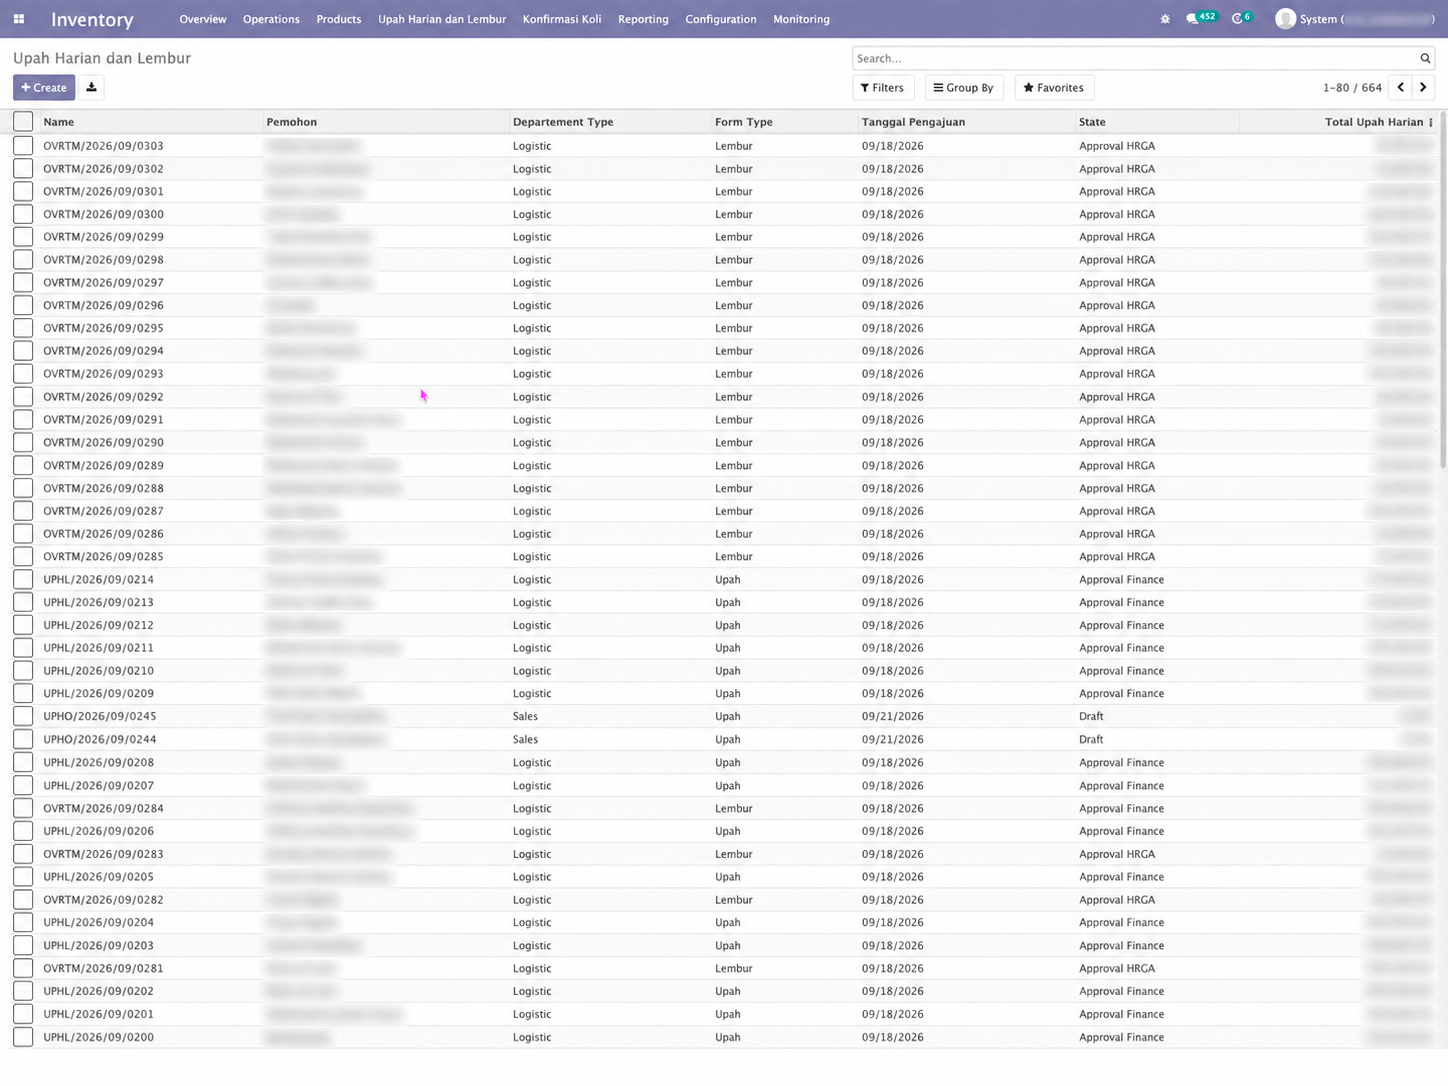Sort by Form Type column header

pos(784,122)
